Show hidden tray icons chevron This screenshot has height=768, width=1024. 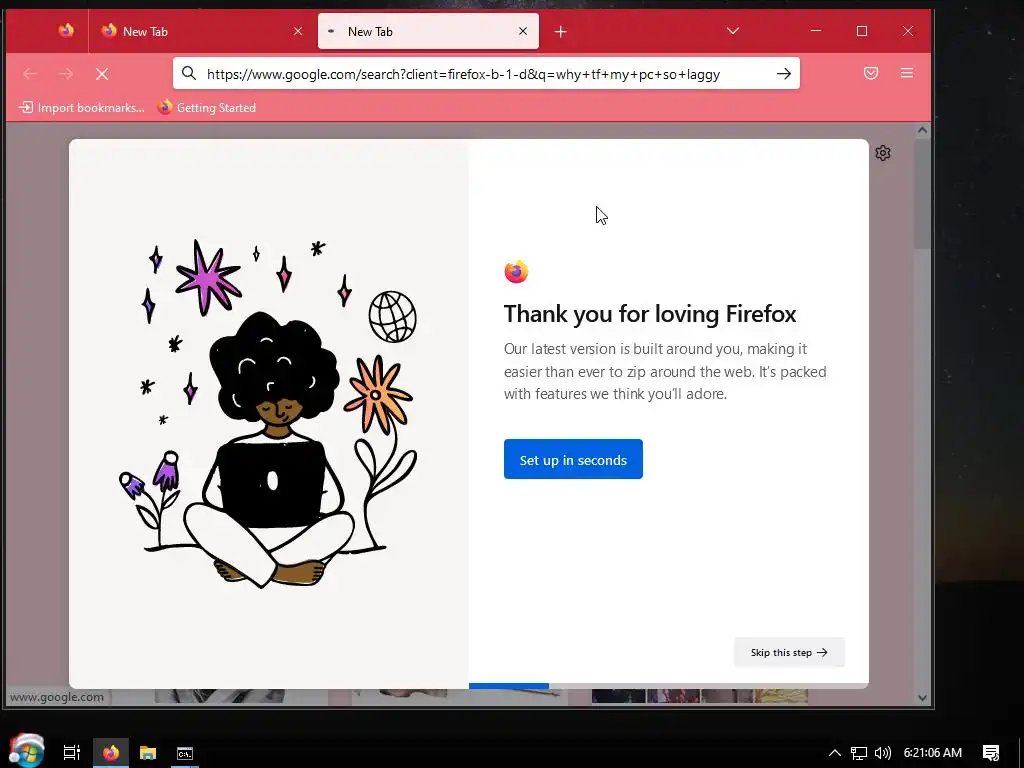835,753
